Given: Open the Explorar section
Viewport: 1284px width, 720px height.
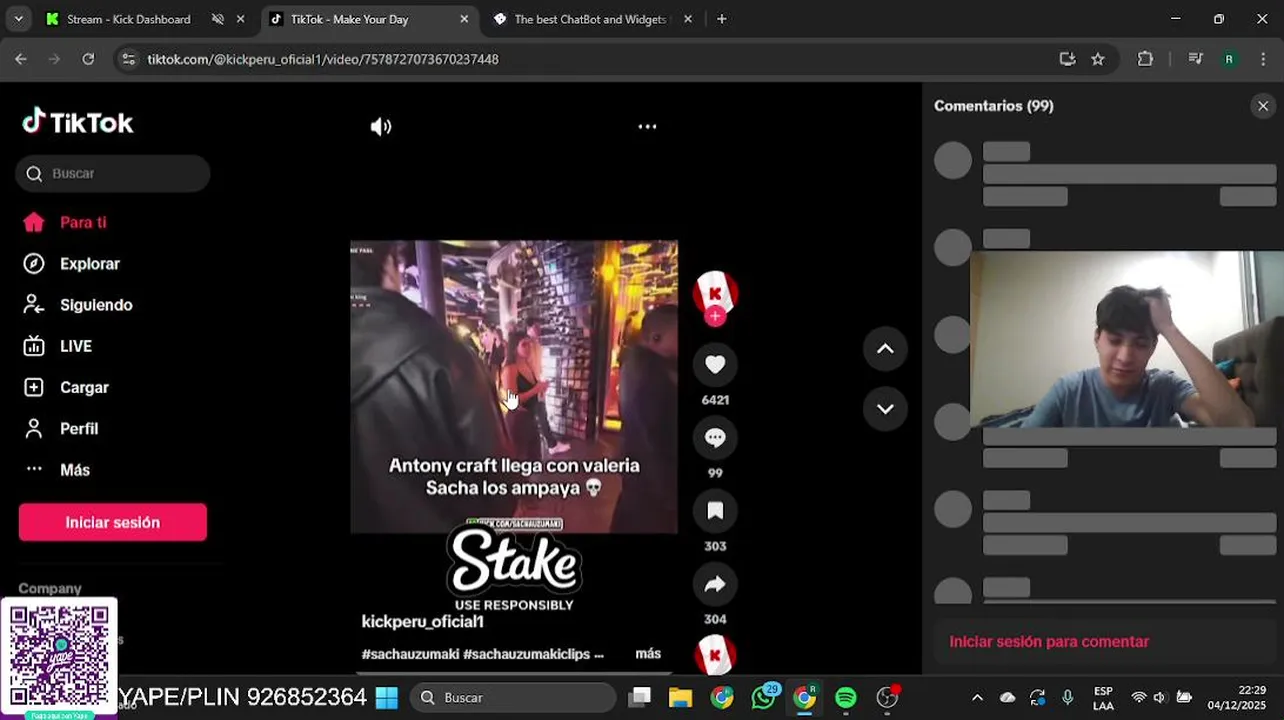Looking at the screenshot, I should click(89, 264).
